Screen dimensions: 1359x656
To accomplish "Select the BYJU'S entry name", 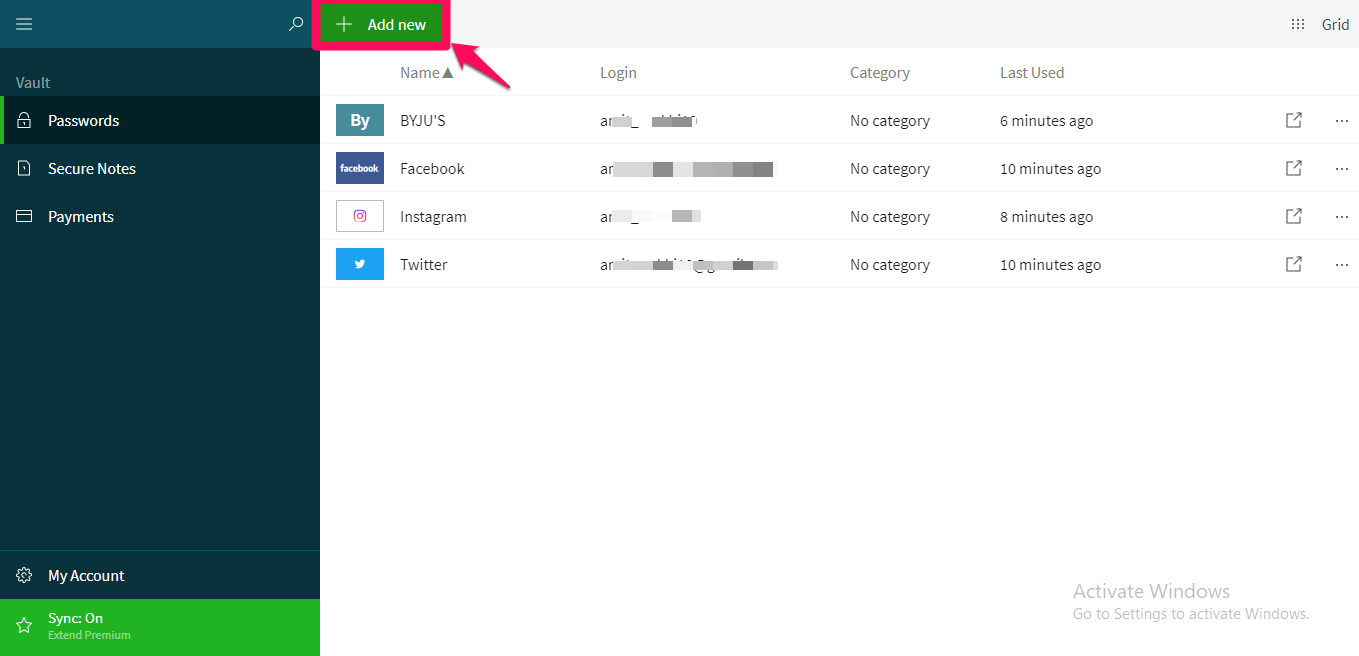I will coord(423,120).
